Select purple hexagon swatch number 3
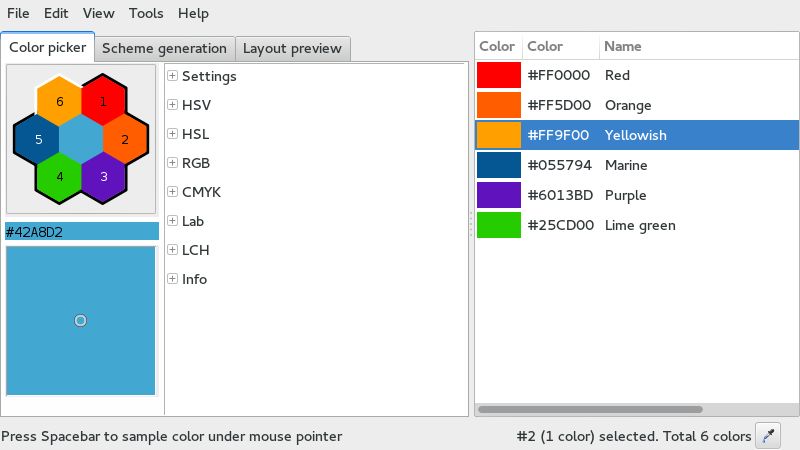Screen dimensions: 800x450 click(x=104, y=177)
